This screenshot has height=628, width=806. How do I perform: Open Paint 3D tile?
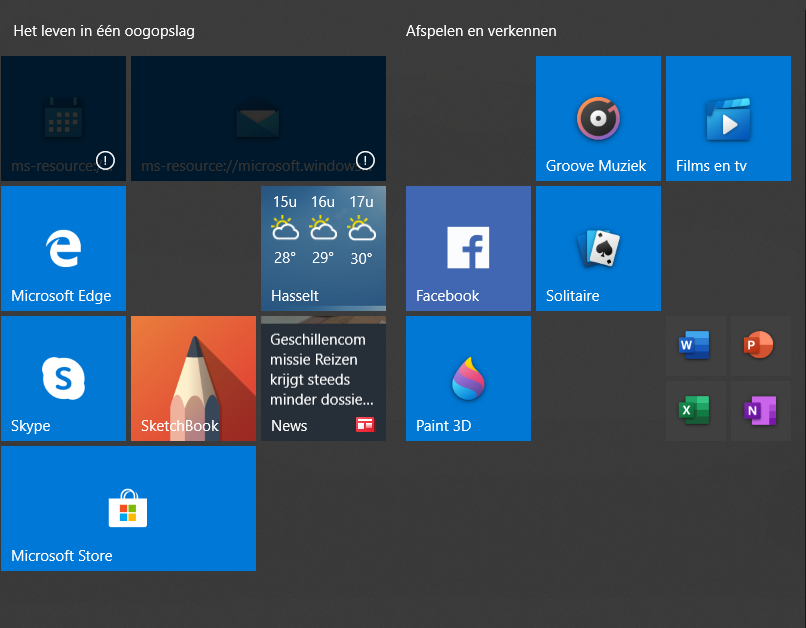(468, 378)
